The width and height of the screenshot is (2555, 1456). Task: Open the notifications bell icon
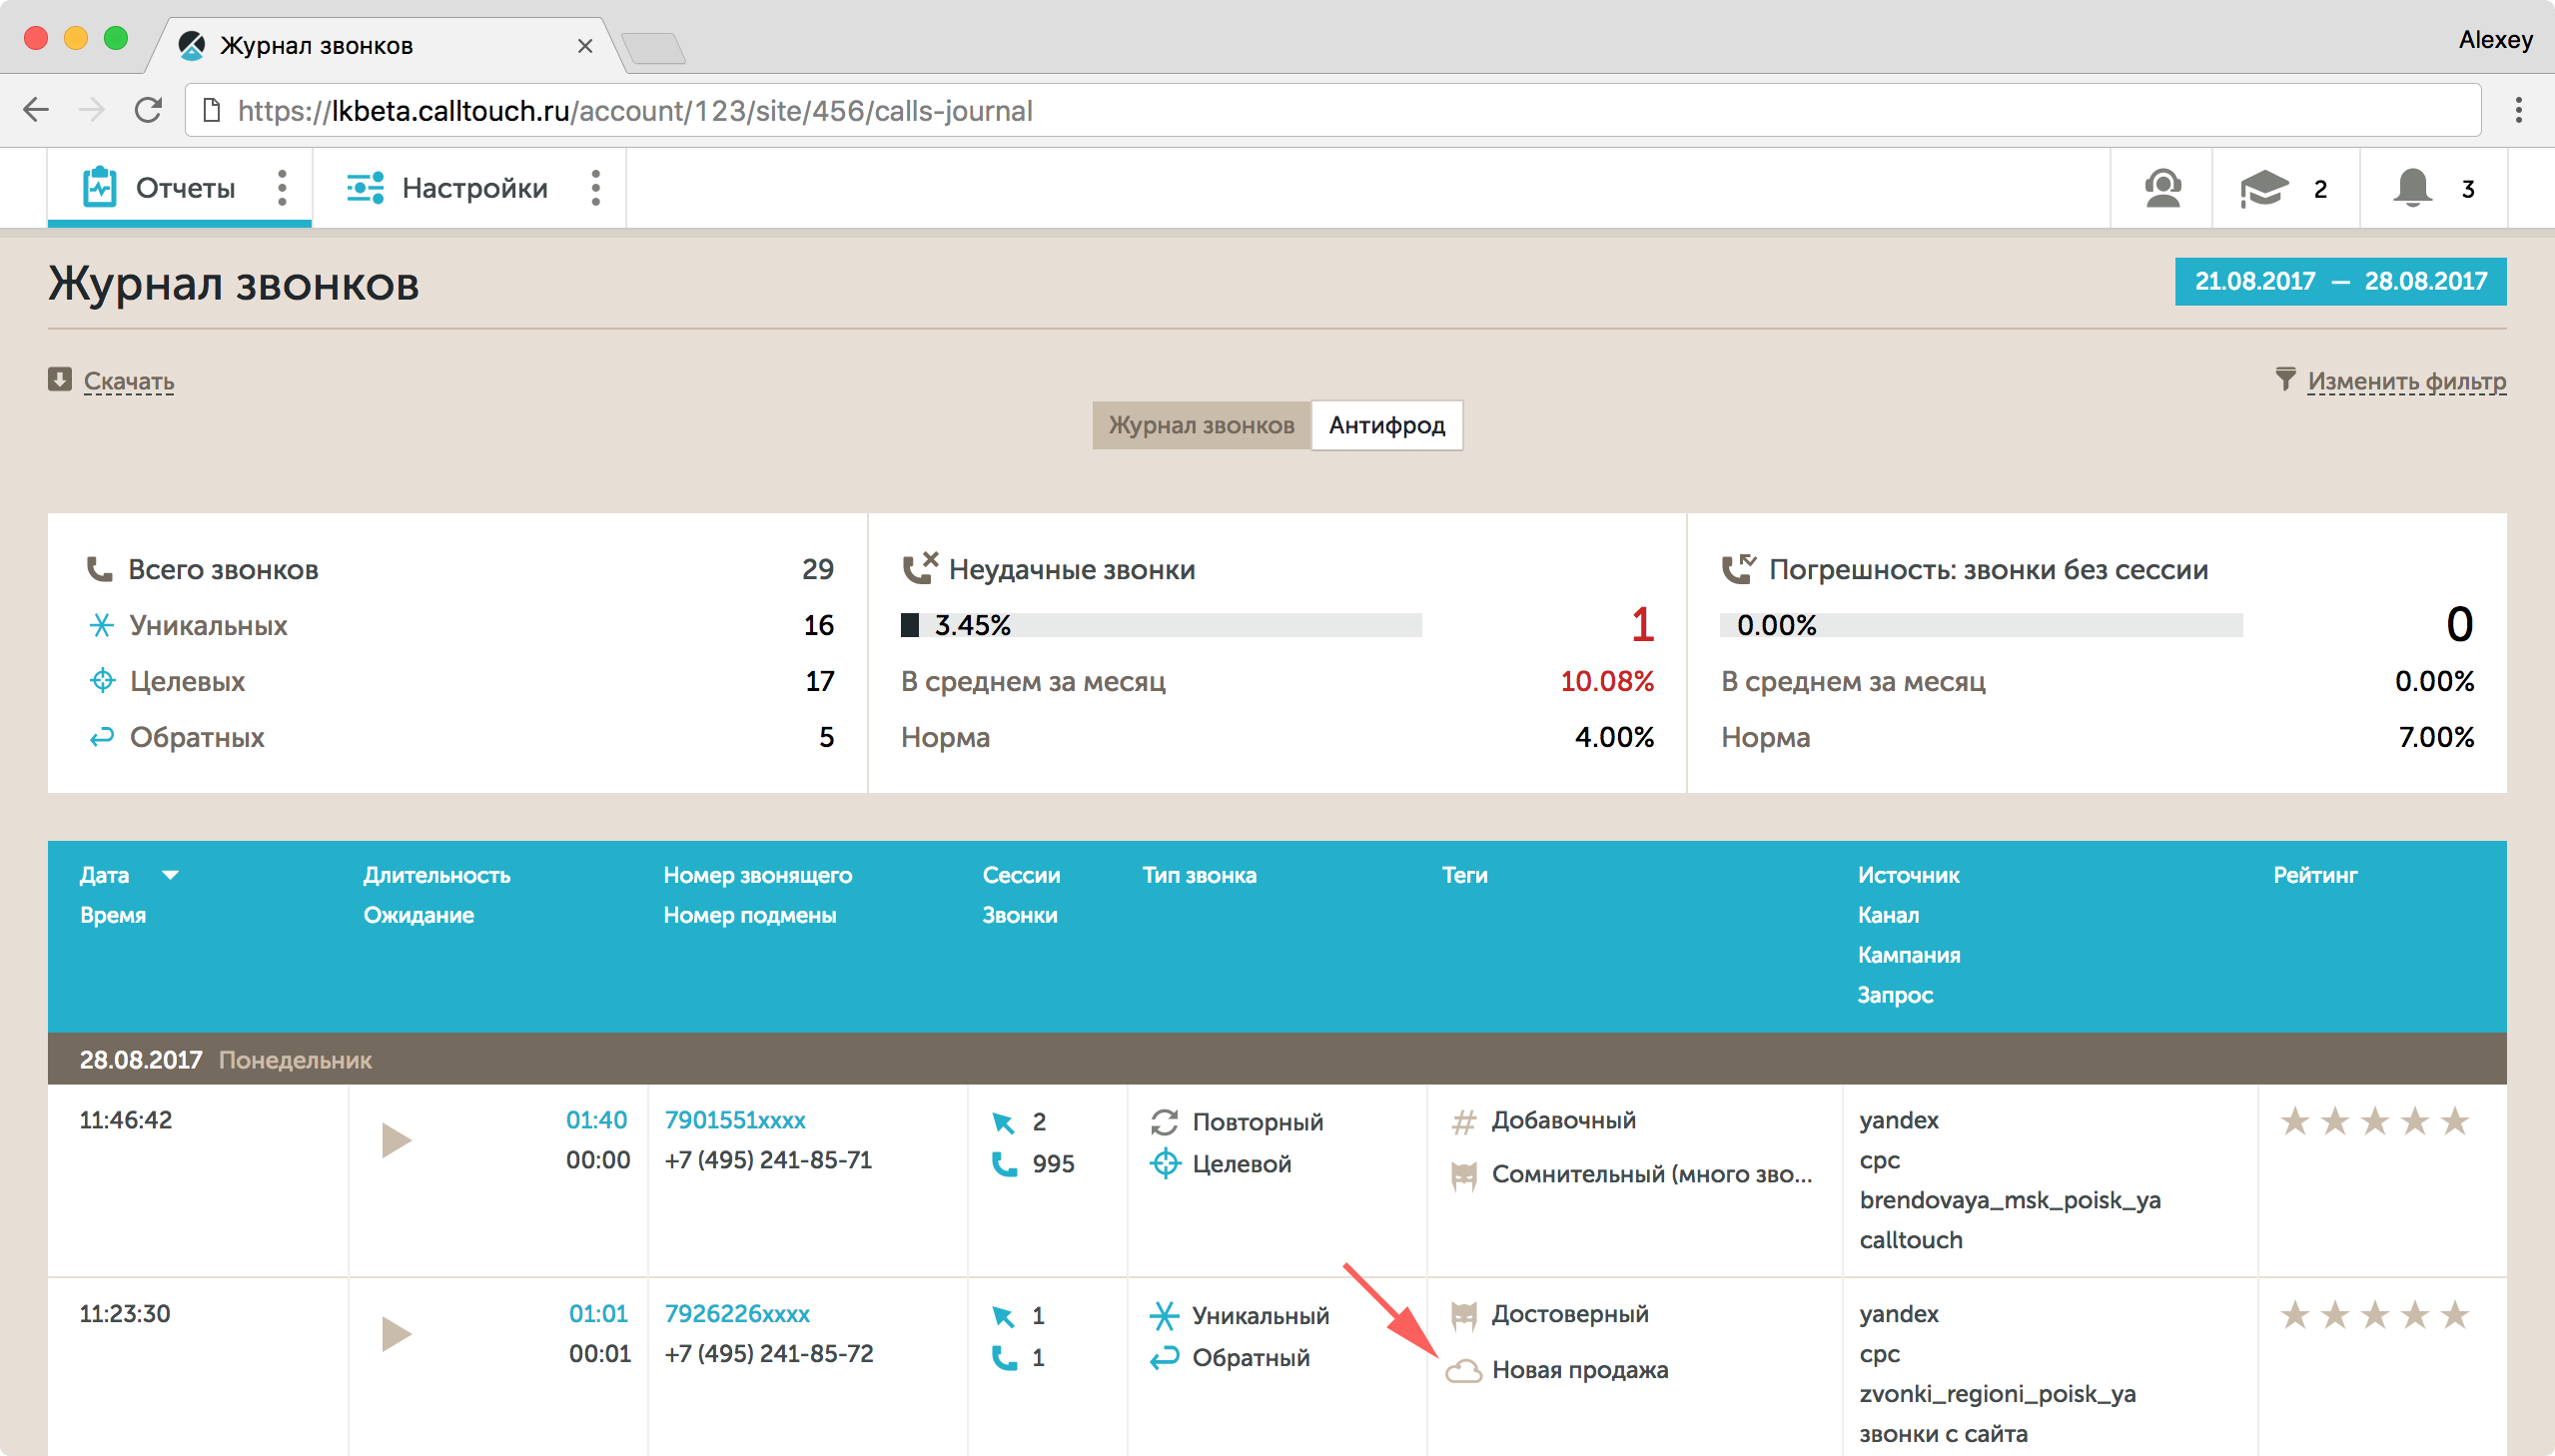click(x=2412, y=188)
